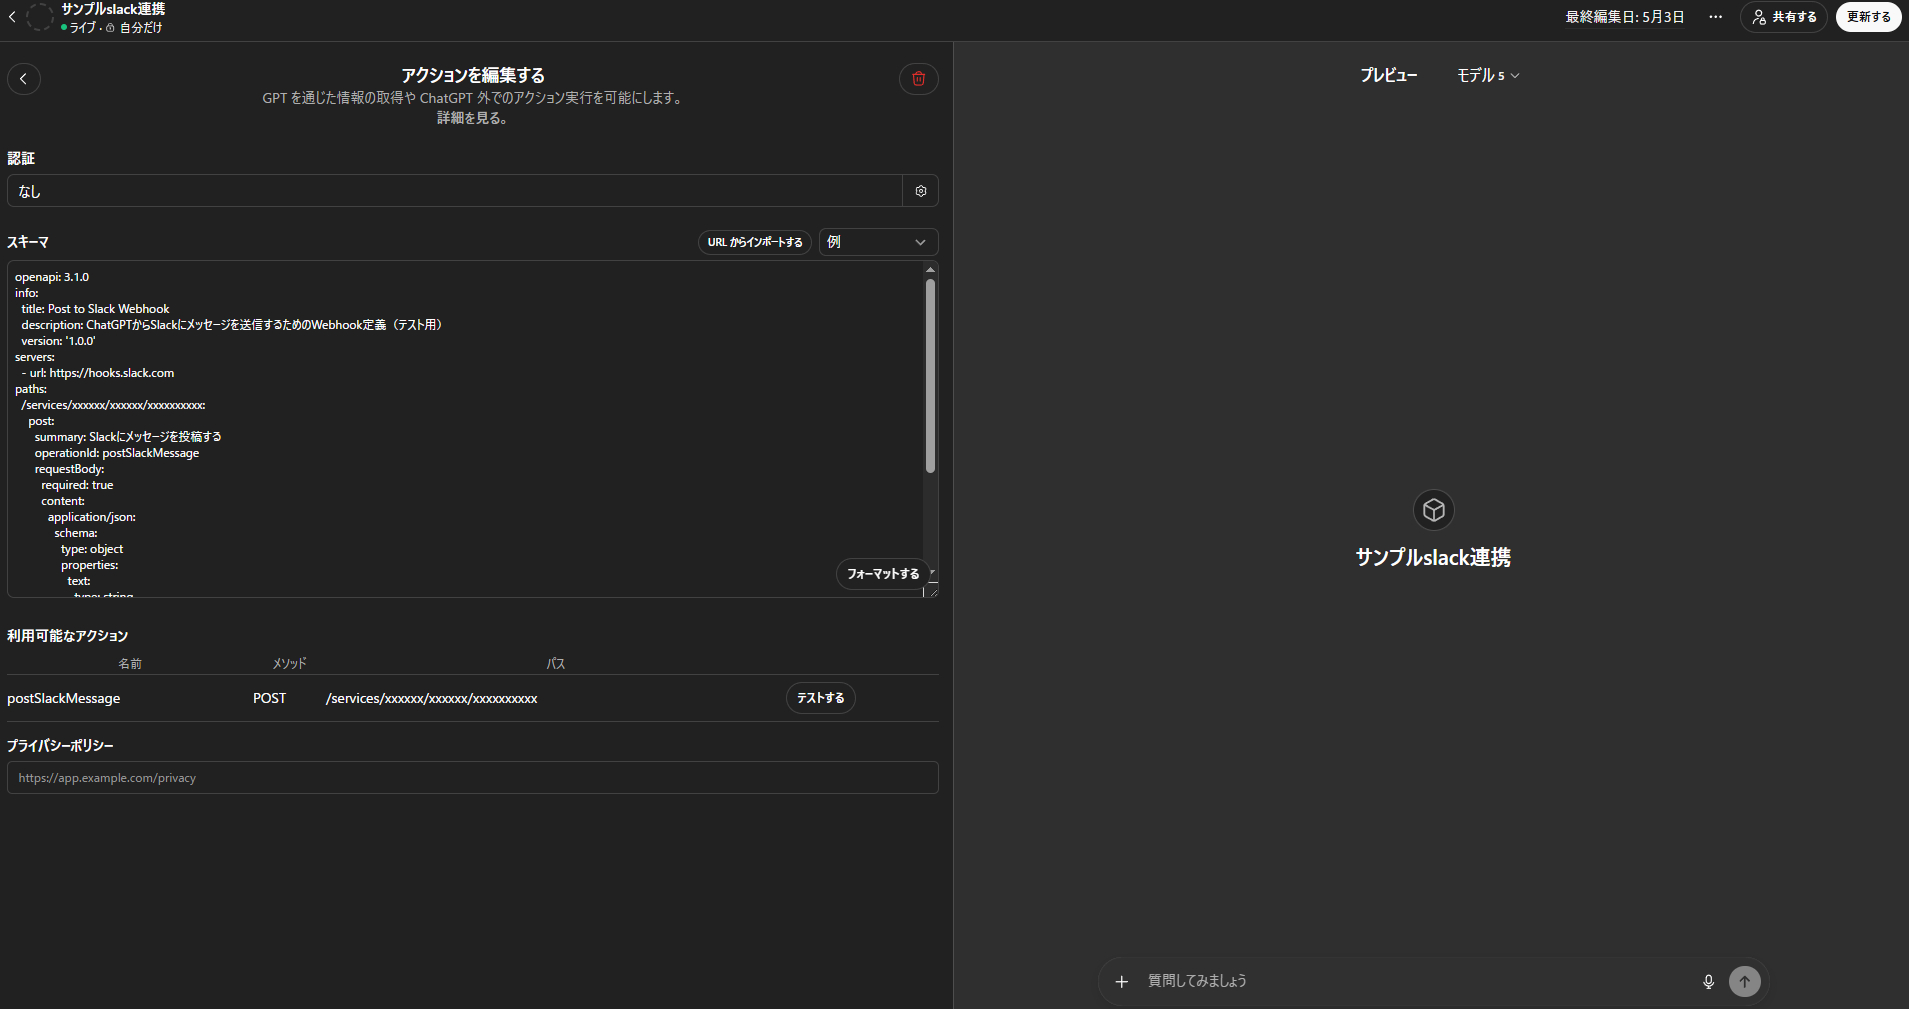Click the GPT avatar placeholder circle
The width and height of the screenshot is (1909, 1009).
(x=40, y=17)
